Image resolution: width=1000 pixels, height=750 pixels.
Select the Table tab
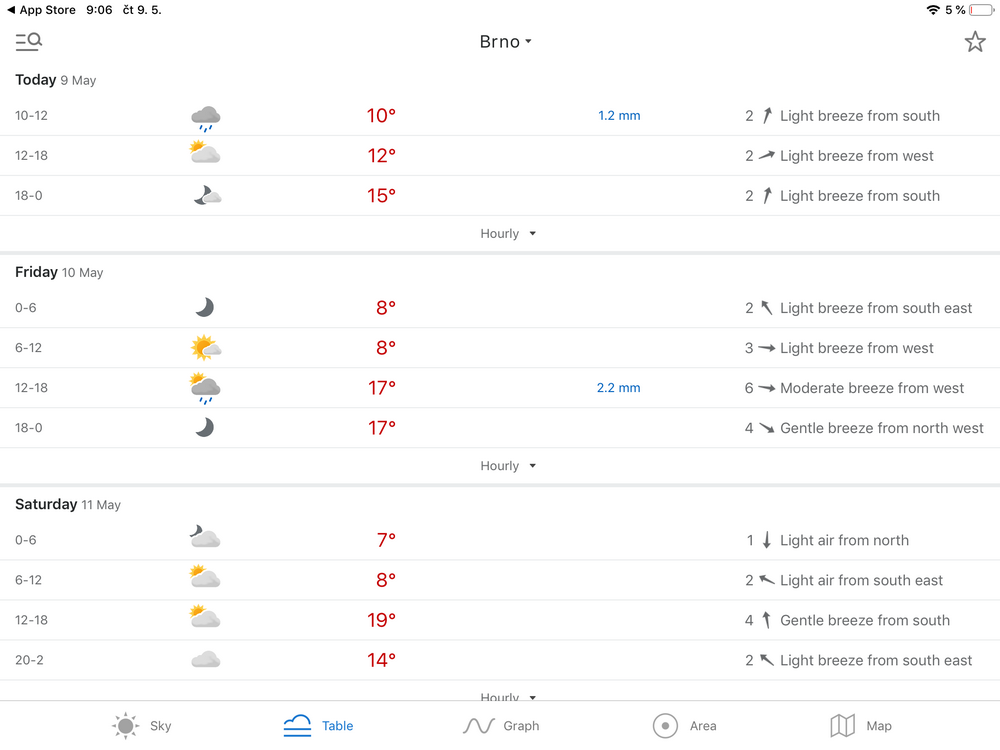[318, 726]
